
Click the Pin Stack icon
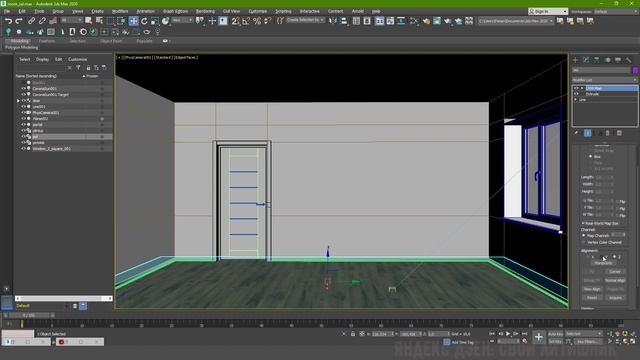pos(576,133)
